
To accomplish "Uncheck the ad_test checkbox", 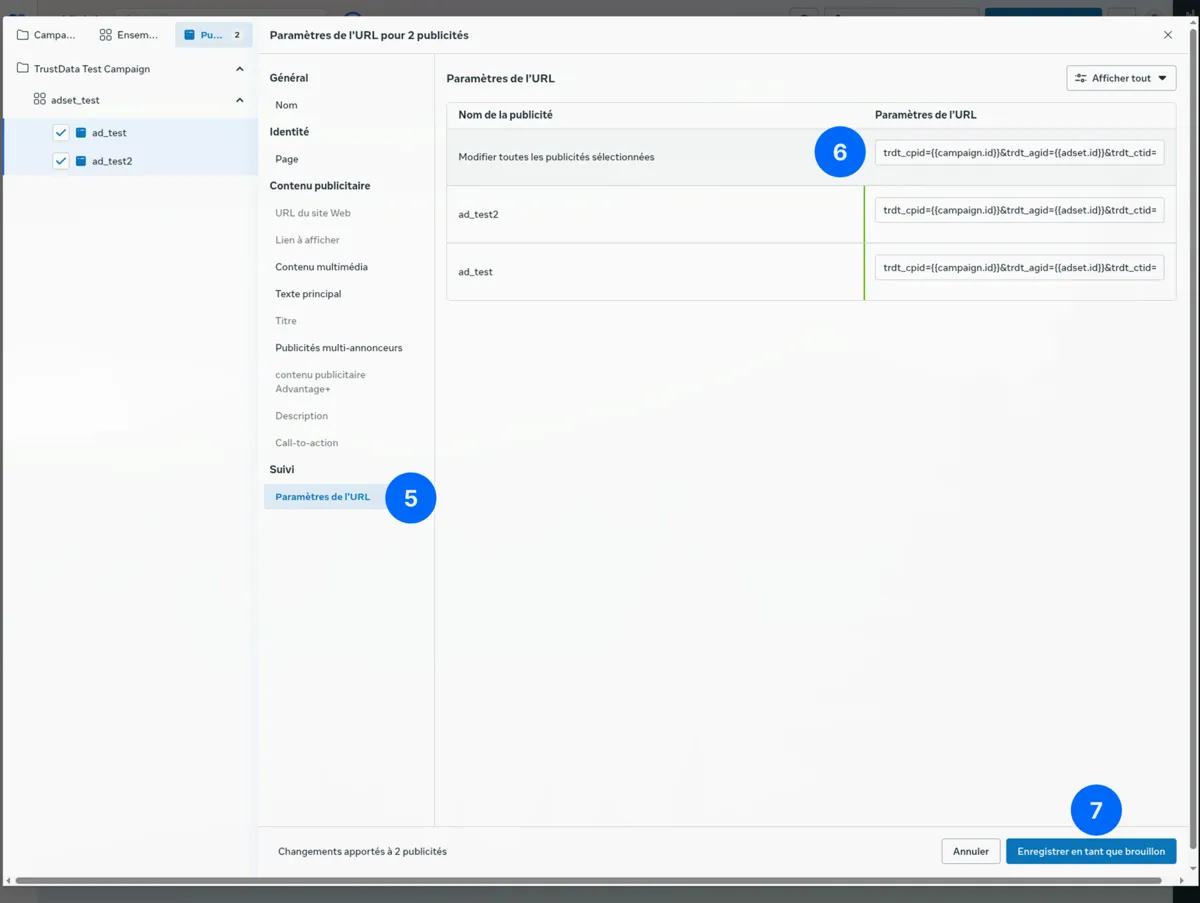I will tap(60, 132).
